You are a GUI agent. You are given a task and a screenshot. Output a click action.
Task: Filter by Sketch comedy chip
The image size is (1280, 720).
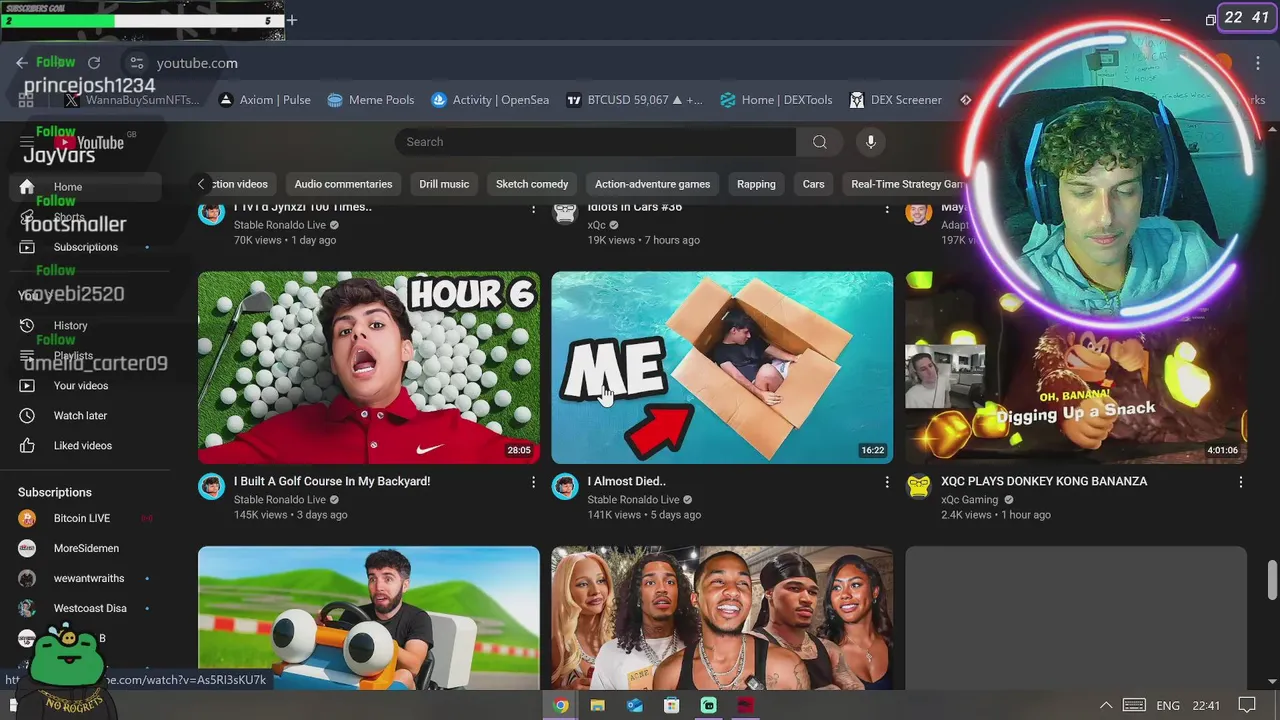tap(532, 184)
